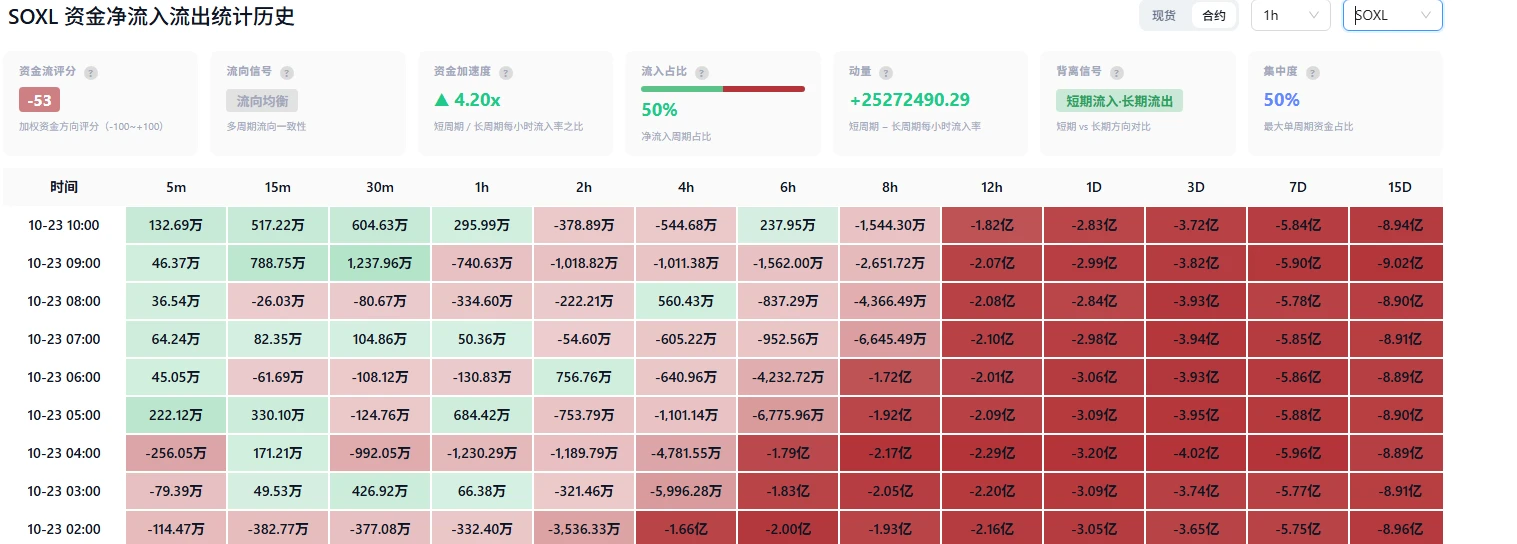
Task: Click the -4.02亿 cell
Action: [x=1196, y=453]
